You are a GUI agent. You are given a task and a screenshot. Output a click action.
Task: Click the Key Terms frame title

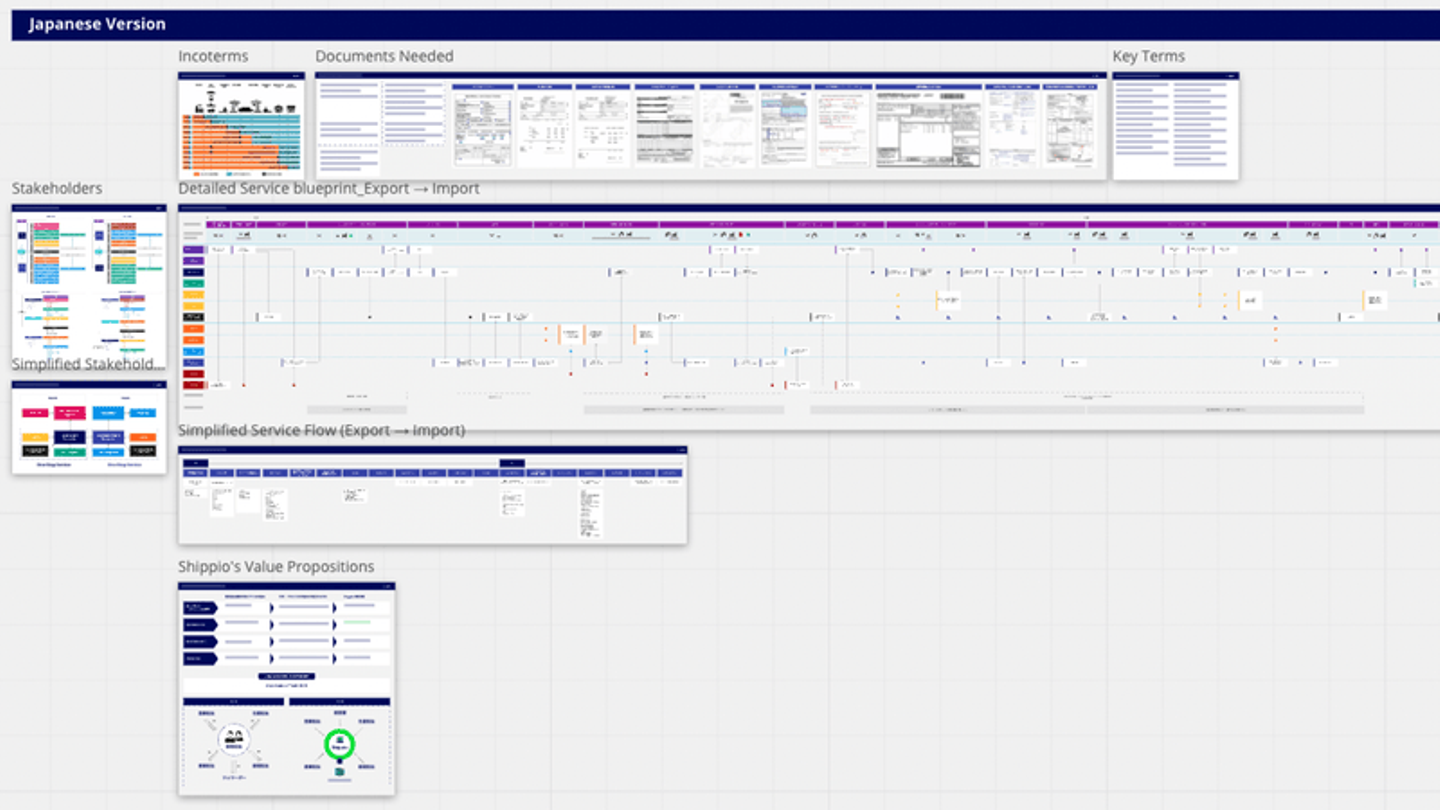[x=1148, y=57]
